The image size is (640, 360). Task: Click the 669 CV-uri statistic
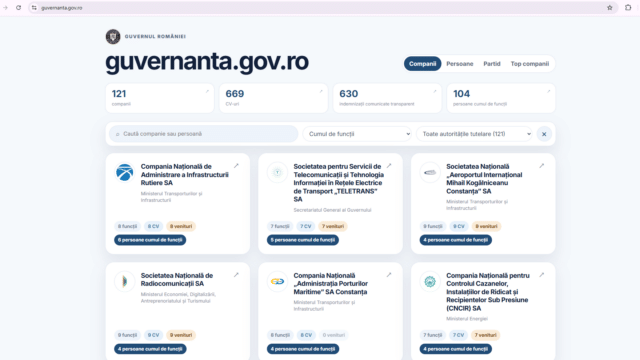[x=273, y=98]
